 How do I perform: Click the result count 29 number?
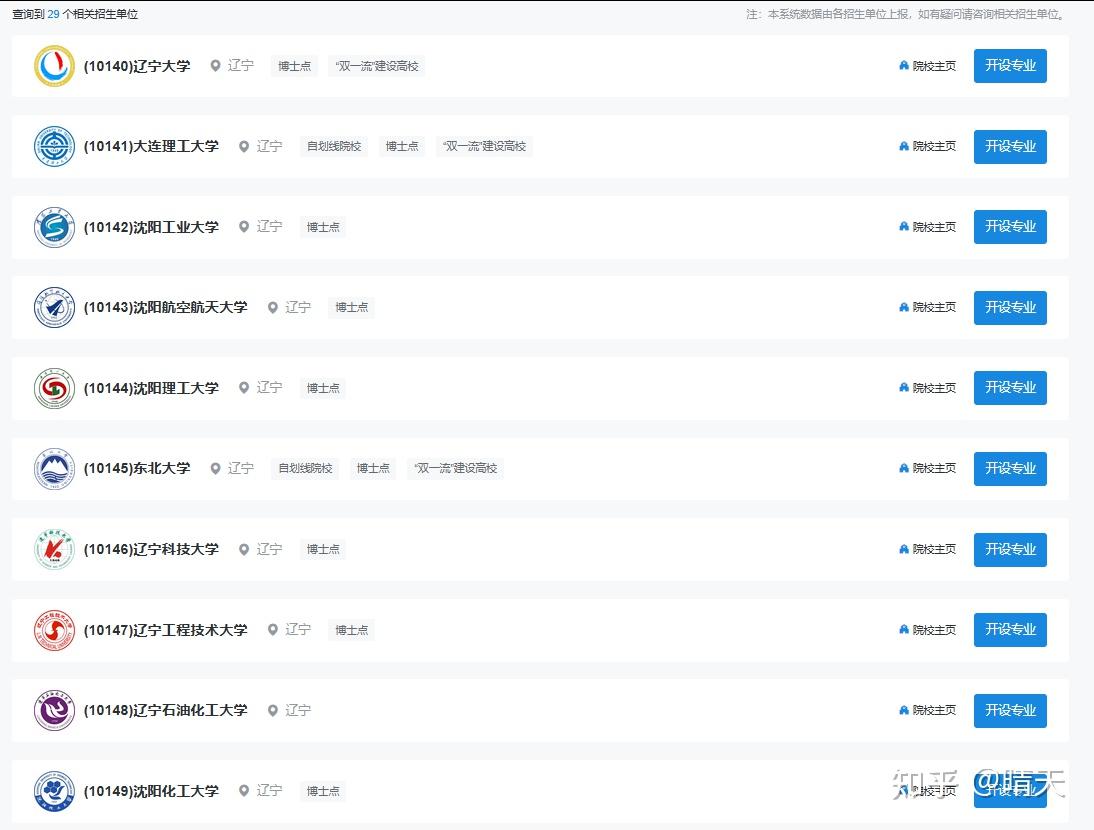coord(54,14)
